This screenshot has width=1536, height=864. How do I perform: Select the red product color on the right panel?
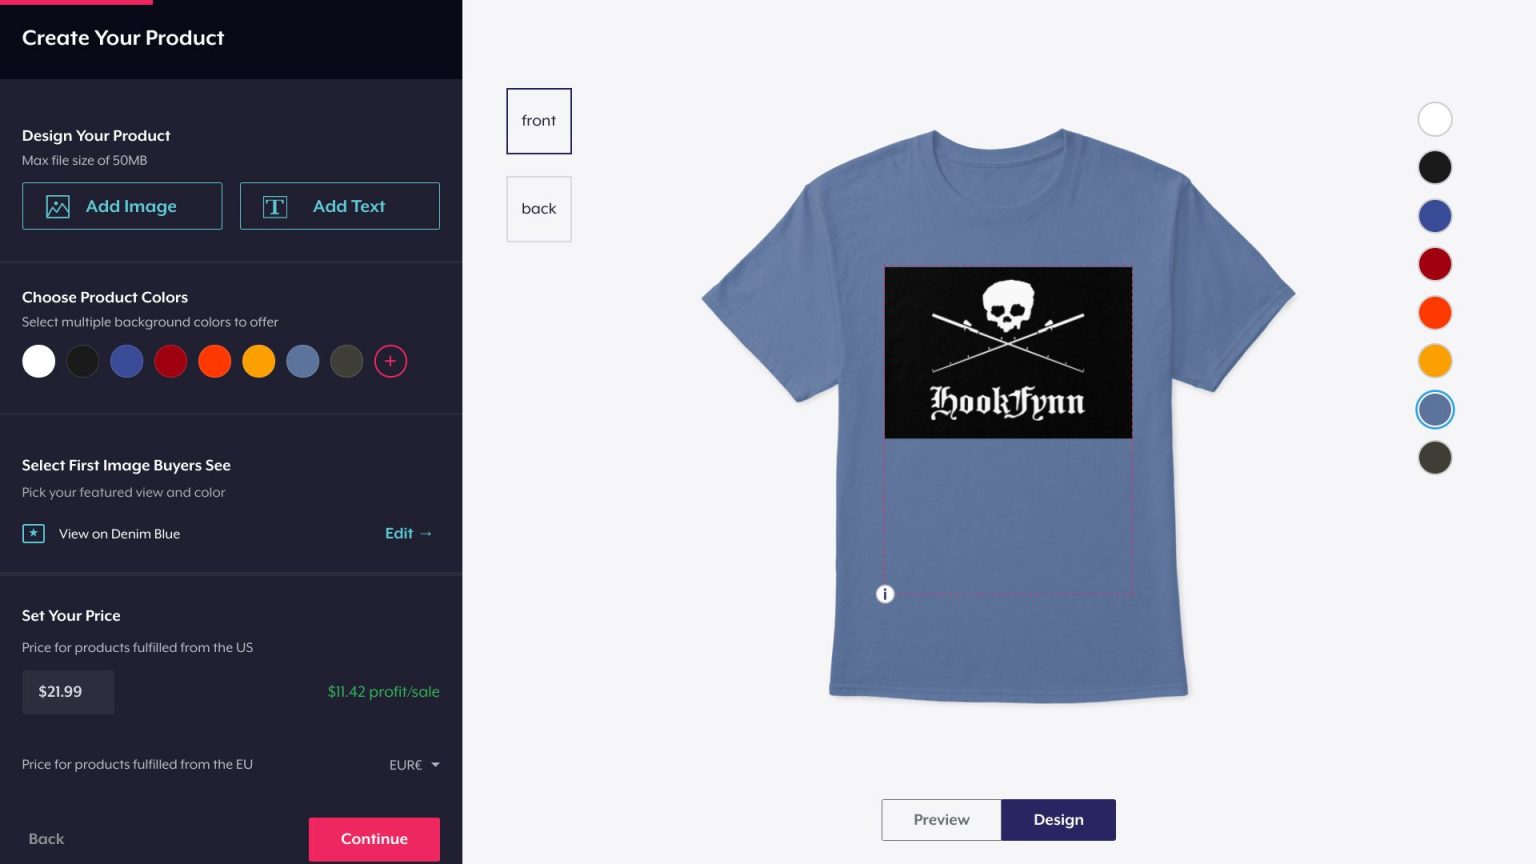click(x=1435, y=263)
